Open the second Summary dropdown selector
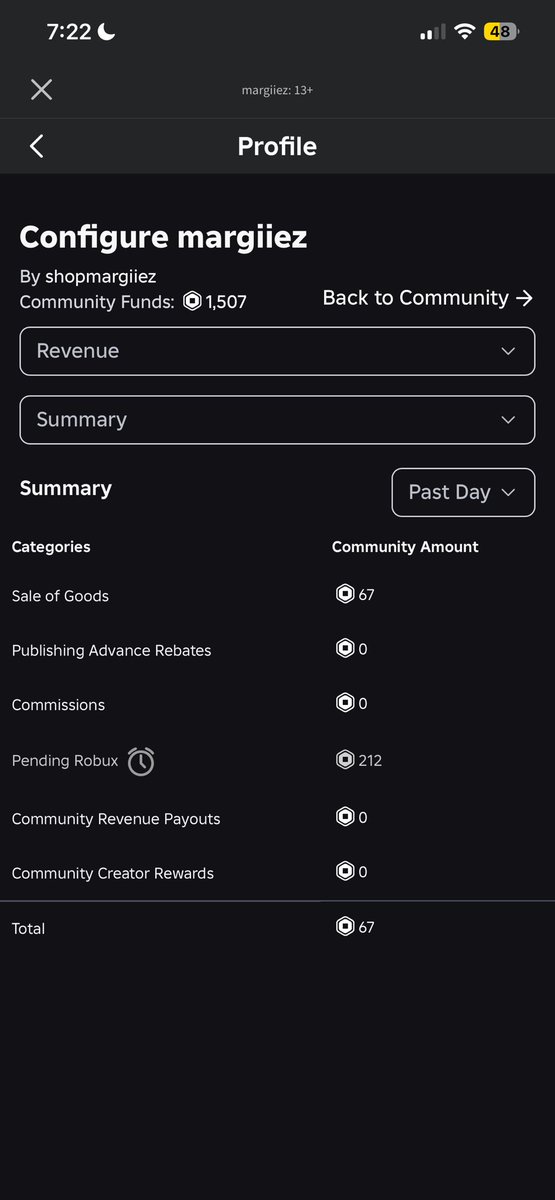555x1200 pixels. [x=277, y=420]
